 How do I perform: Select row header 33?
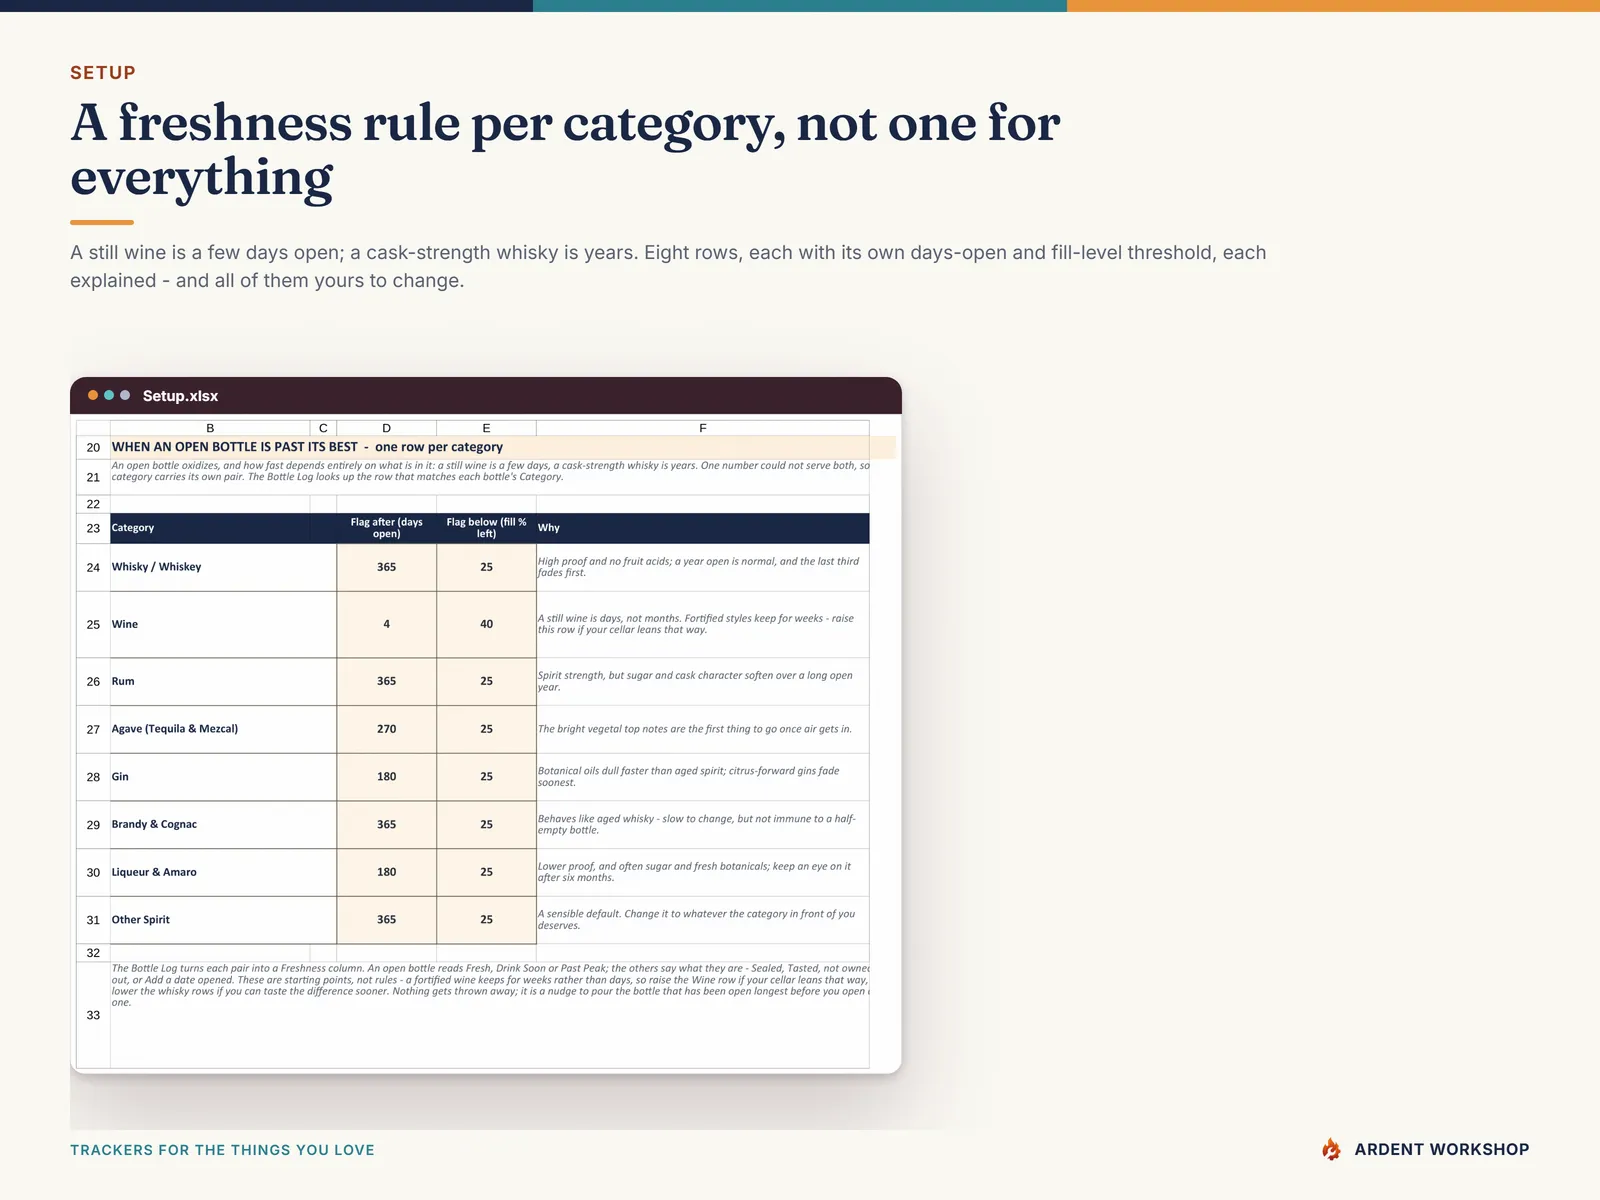tap(93, 1015)
